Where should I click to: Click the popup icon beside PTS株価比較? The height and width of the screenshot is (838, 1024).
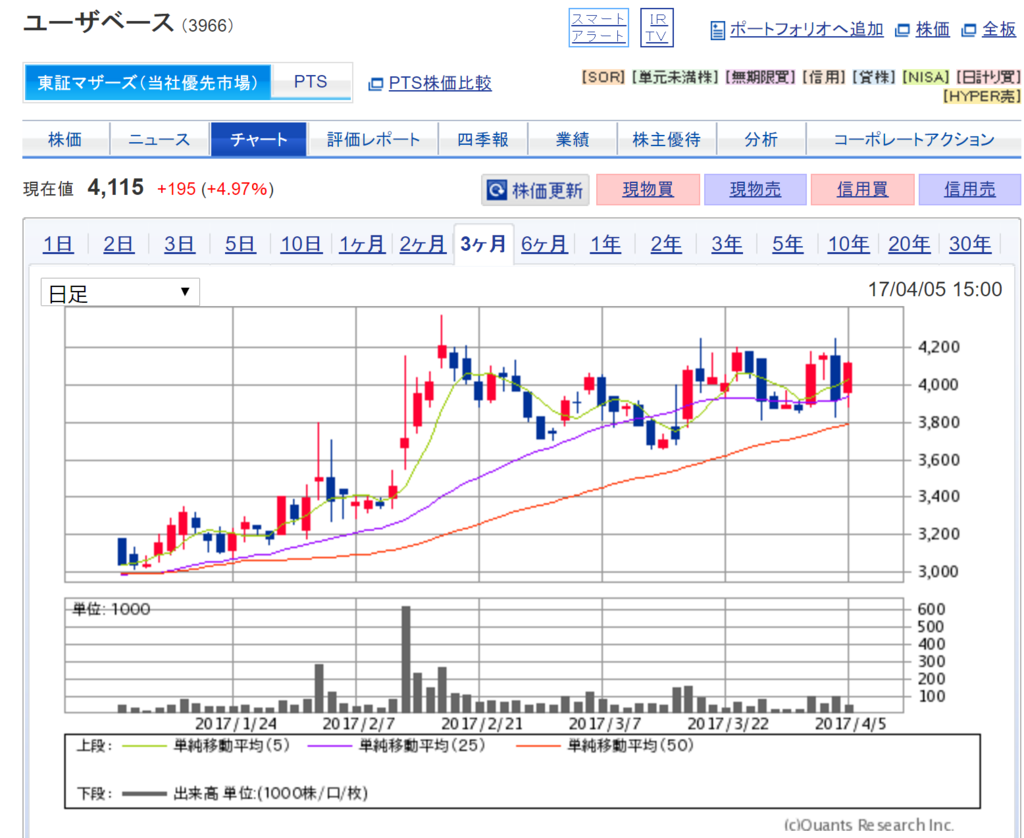tap(375, 84)
